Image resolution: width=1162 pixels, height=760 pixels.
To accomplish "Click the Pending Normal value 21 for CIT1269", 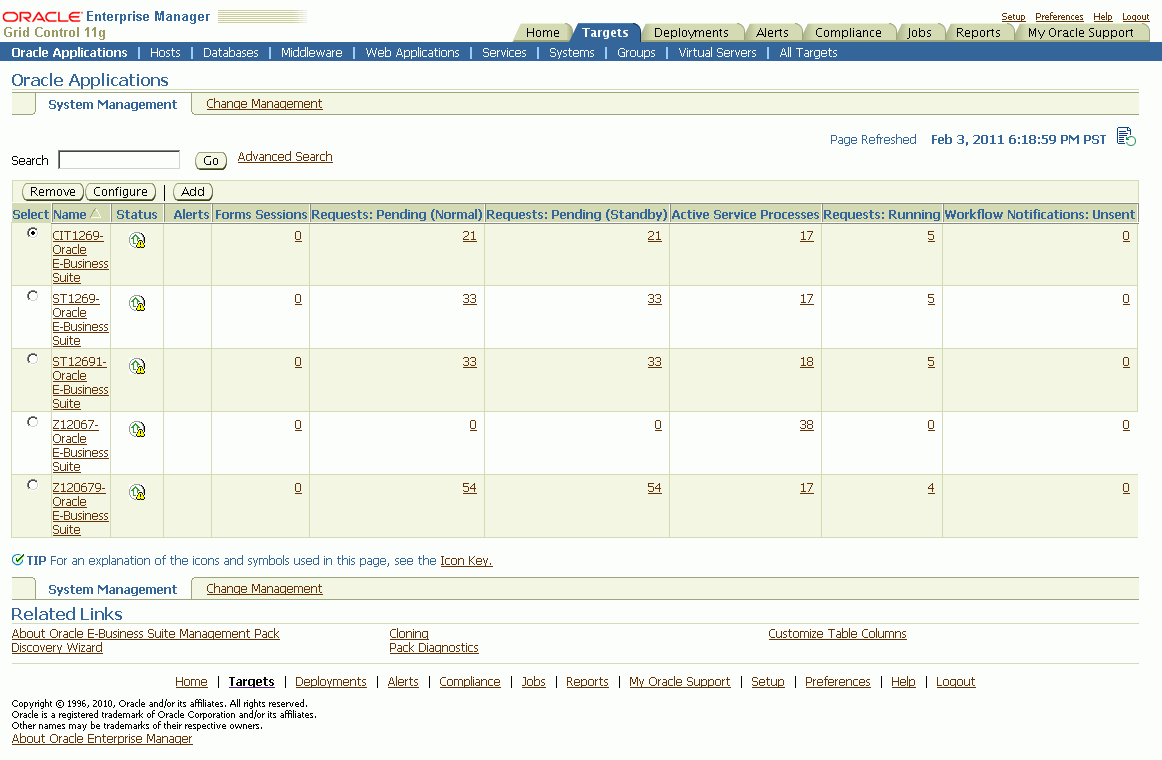I will pyautogui.click(x=469, y=236).
